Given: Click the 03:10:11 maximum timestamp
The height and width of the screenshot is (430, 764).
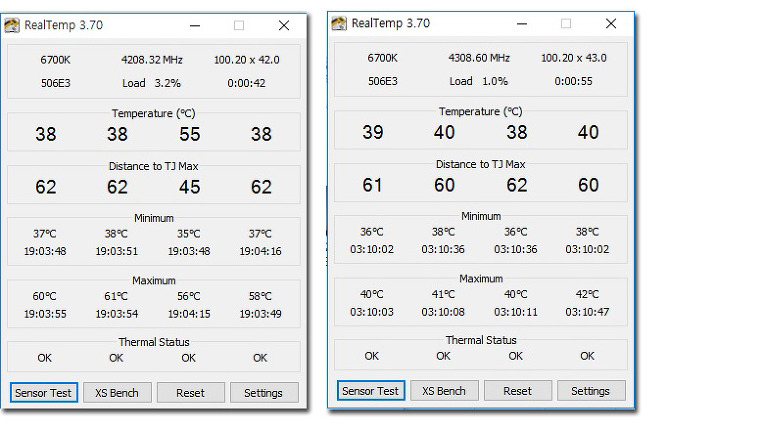Looking at the screenshot, I should pos(516,312).
